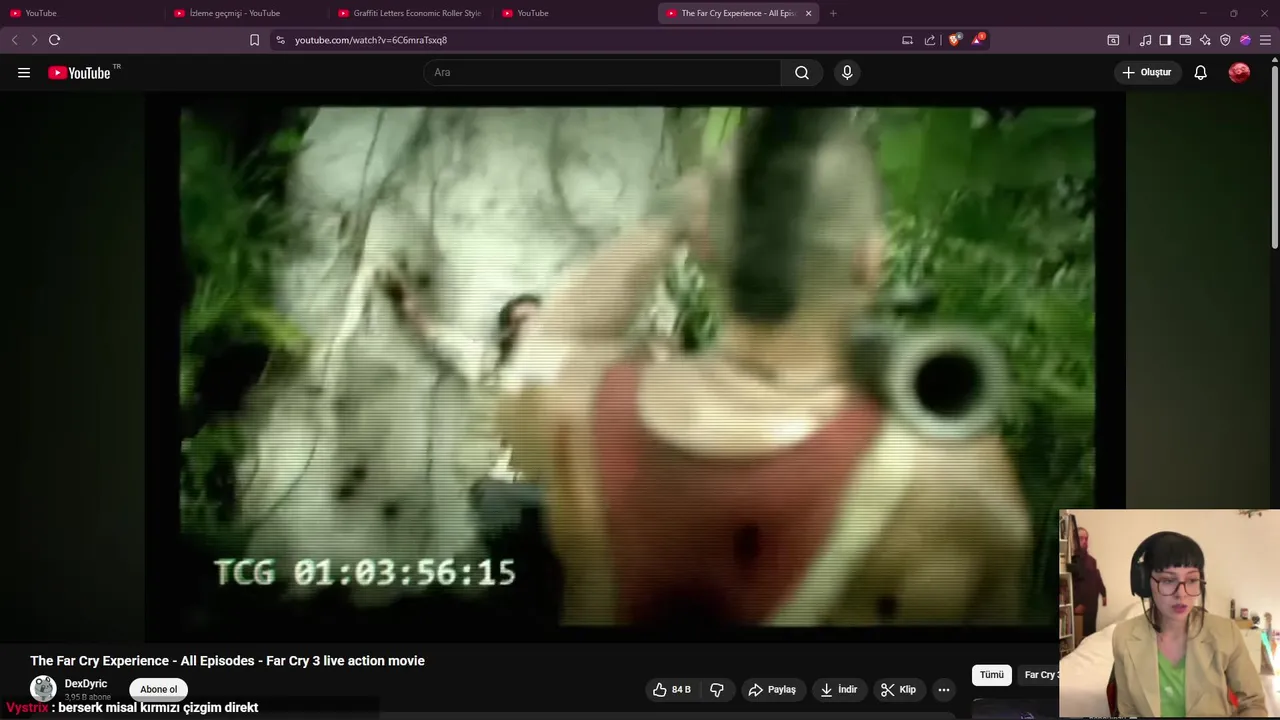This screenshot has width=1280, height=720.
Task: Click the video title text
Action: point(227,661)
